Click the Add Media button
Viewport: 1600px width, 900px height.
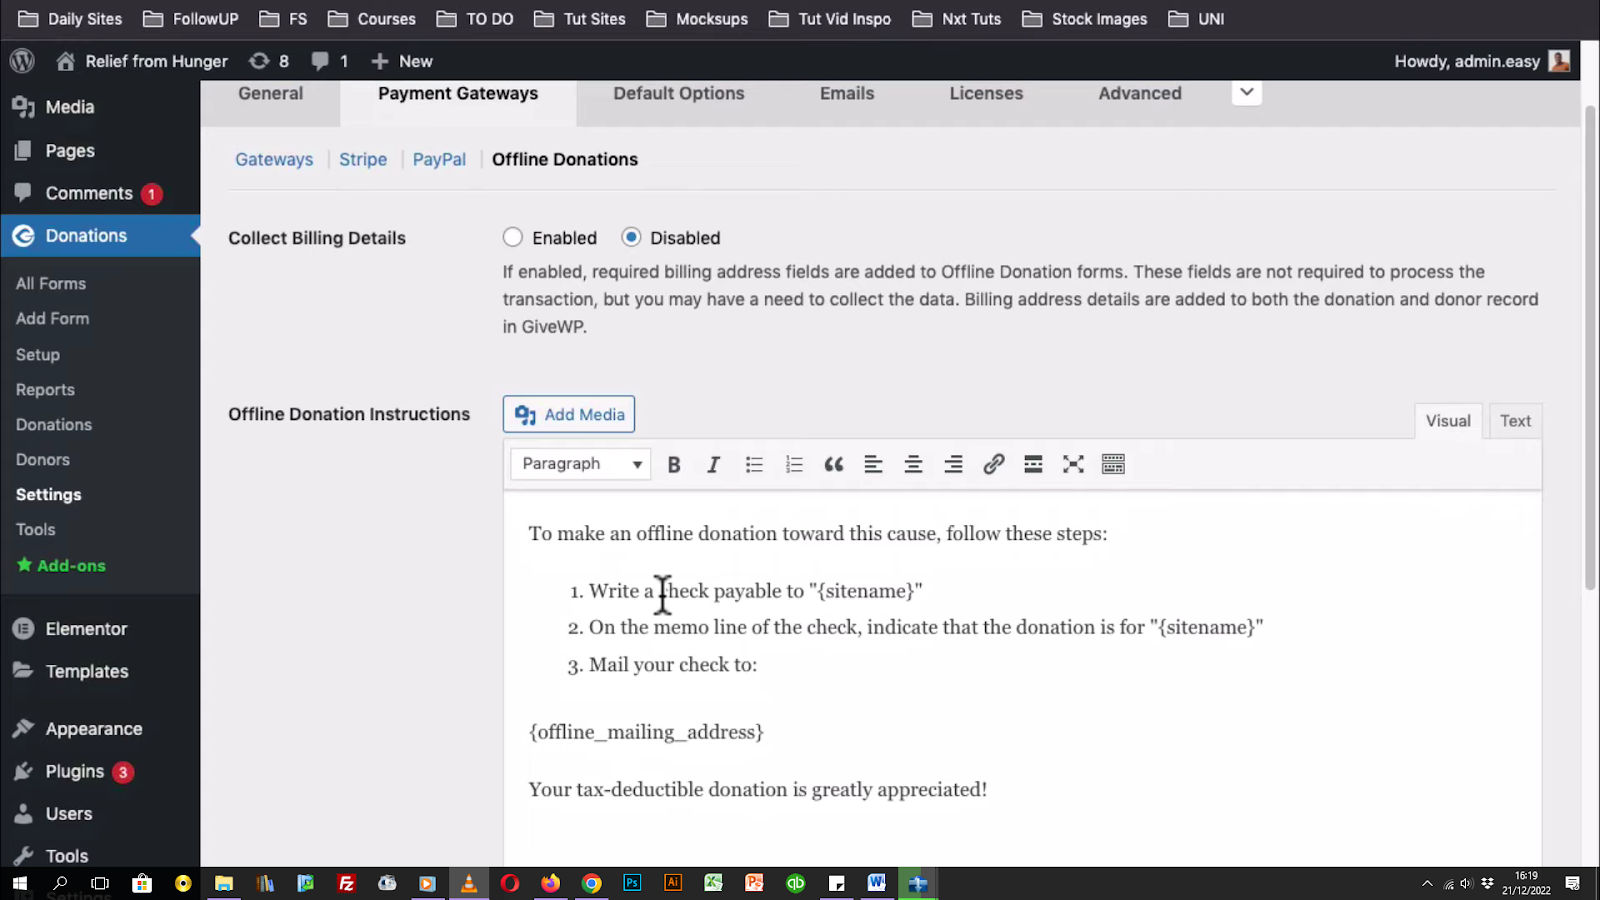point(569,414)
